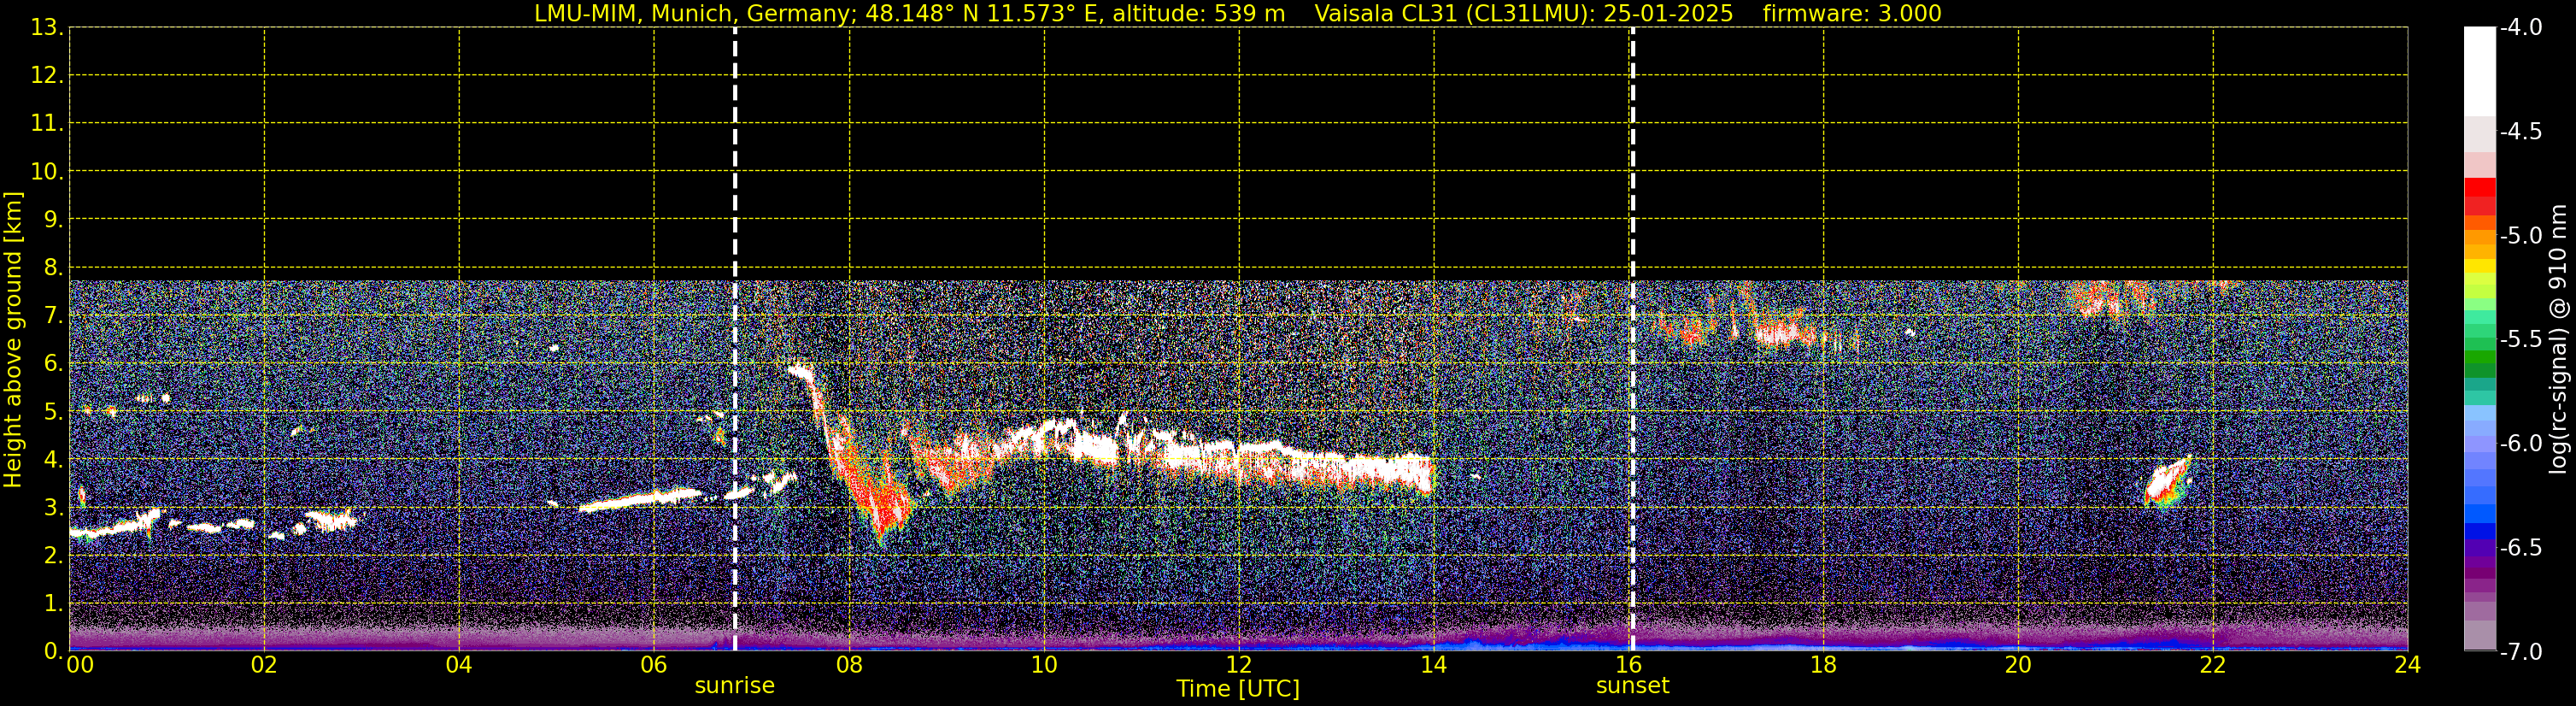This screenshot has height=706, width=2576.
Task: Click the time-axis tick label "18"
Action: pos(1824,665)
